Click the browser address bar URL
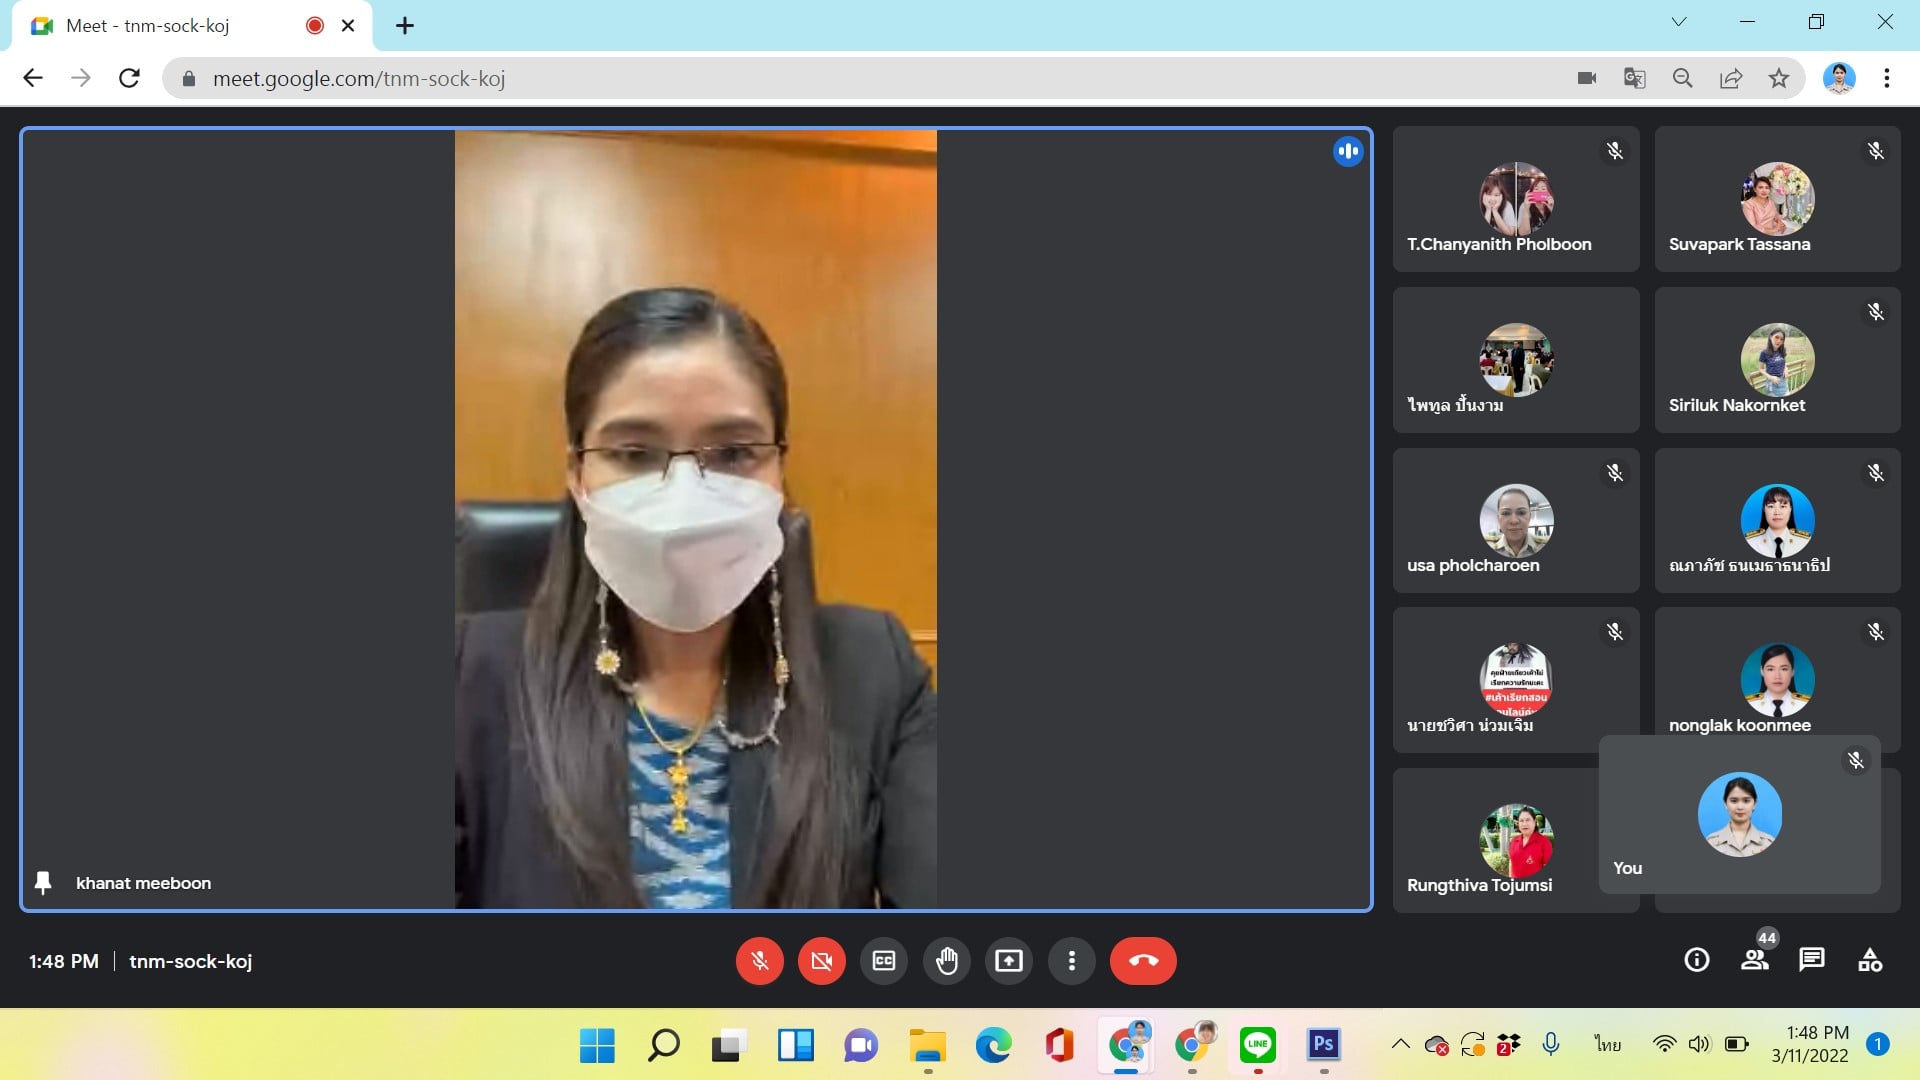Screen dimensions: 1920x1080 coord(359,78)
